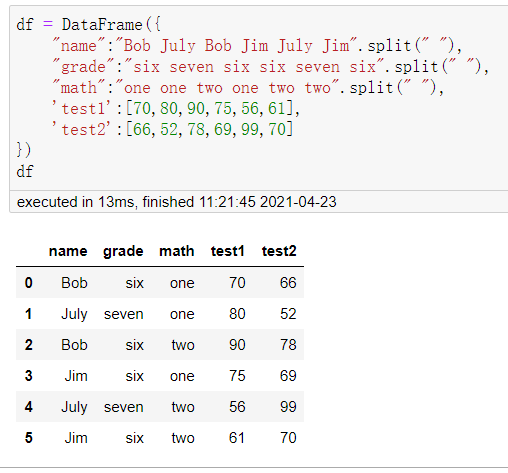The height and width of the screenshot is (473, 508).
Task: Click test1 value 61 in row 5
Action: (237, 438)
